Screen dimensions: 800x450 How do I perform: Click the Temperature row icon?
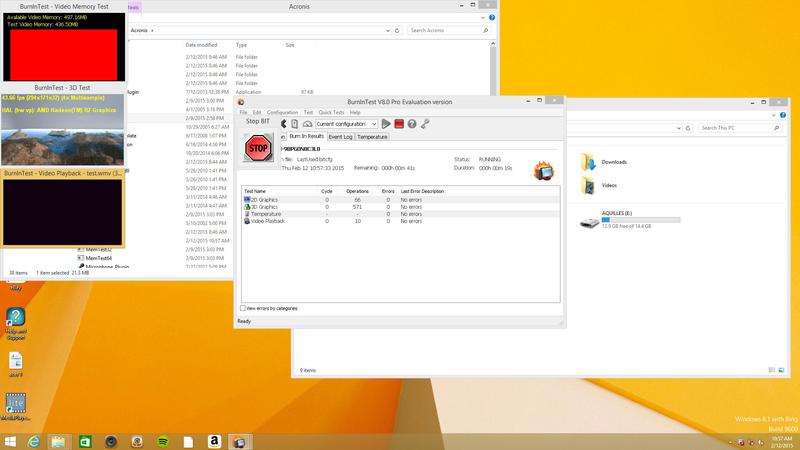pos(247,214)
